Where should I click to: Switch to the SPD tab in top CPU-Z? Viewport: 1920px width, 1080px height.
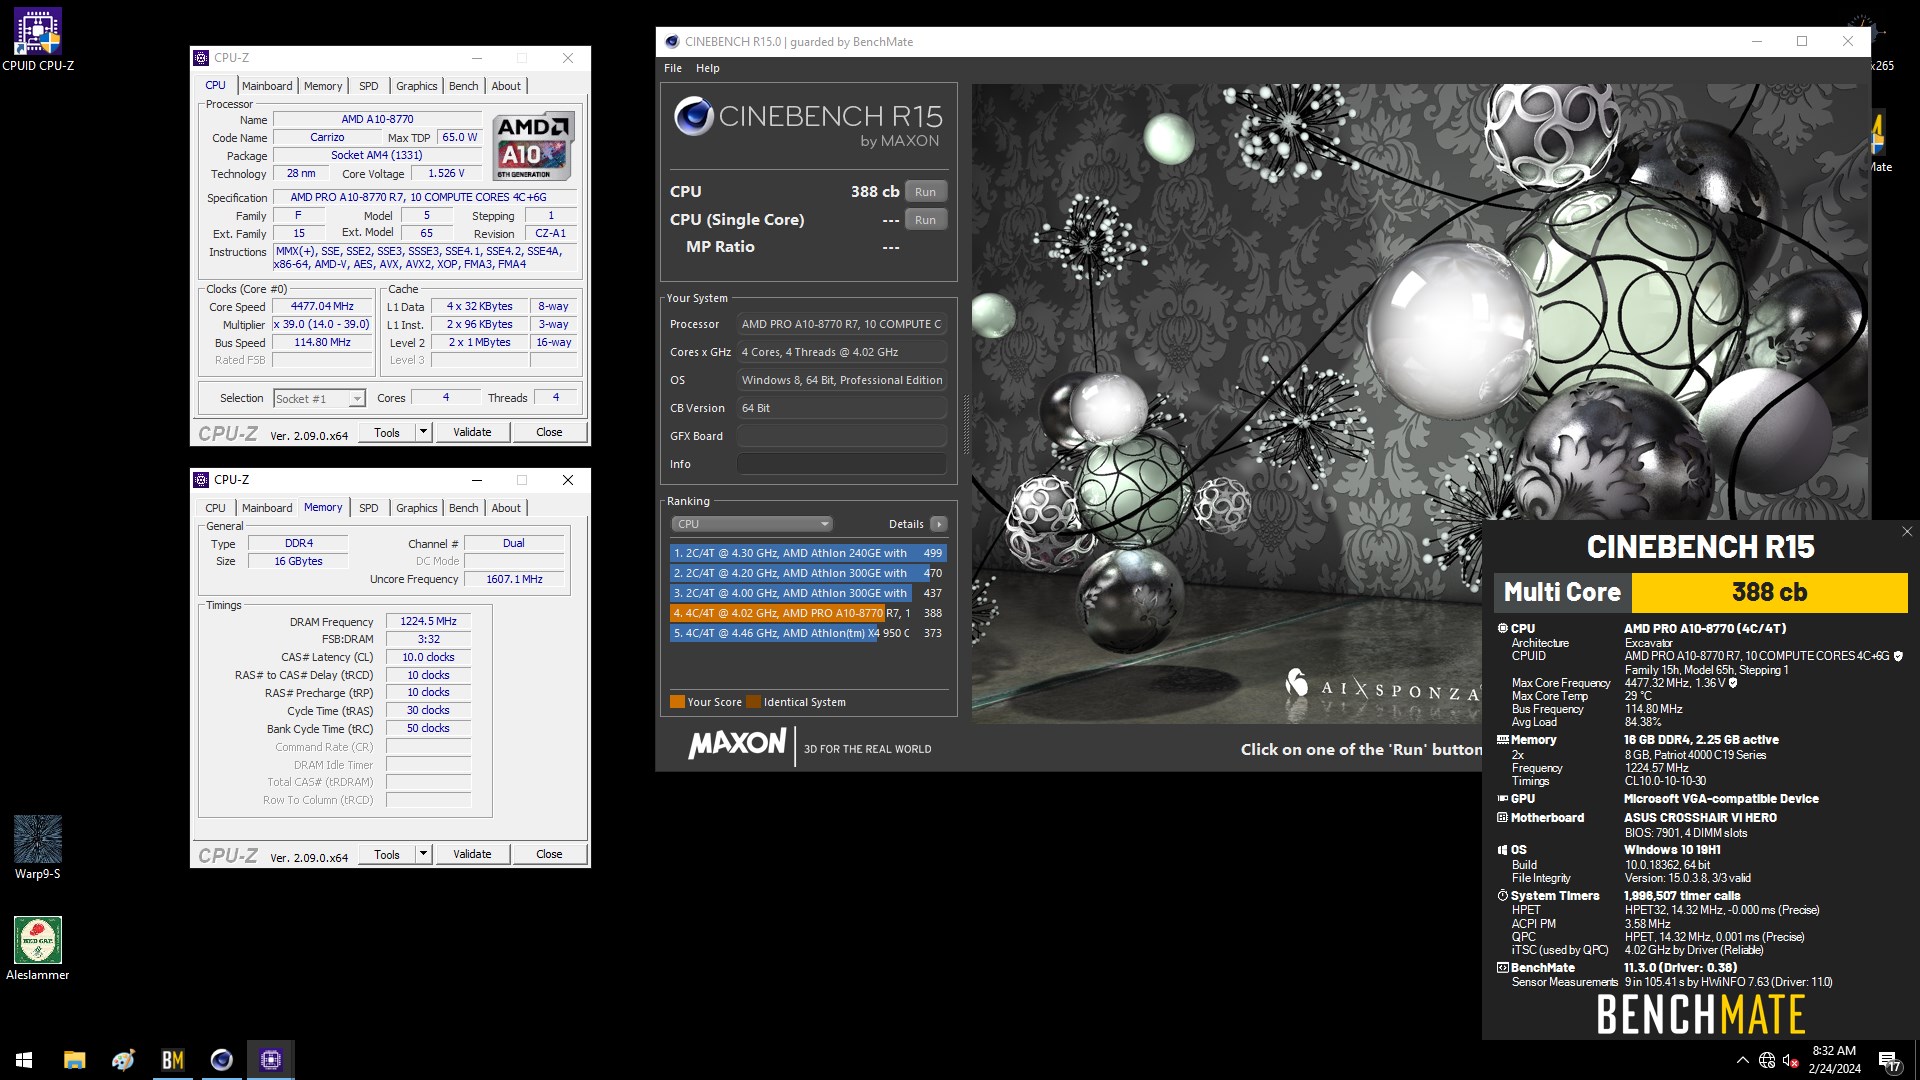click(369, 86)
